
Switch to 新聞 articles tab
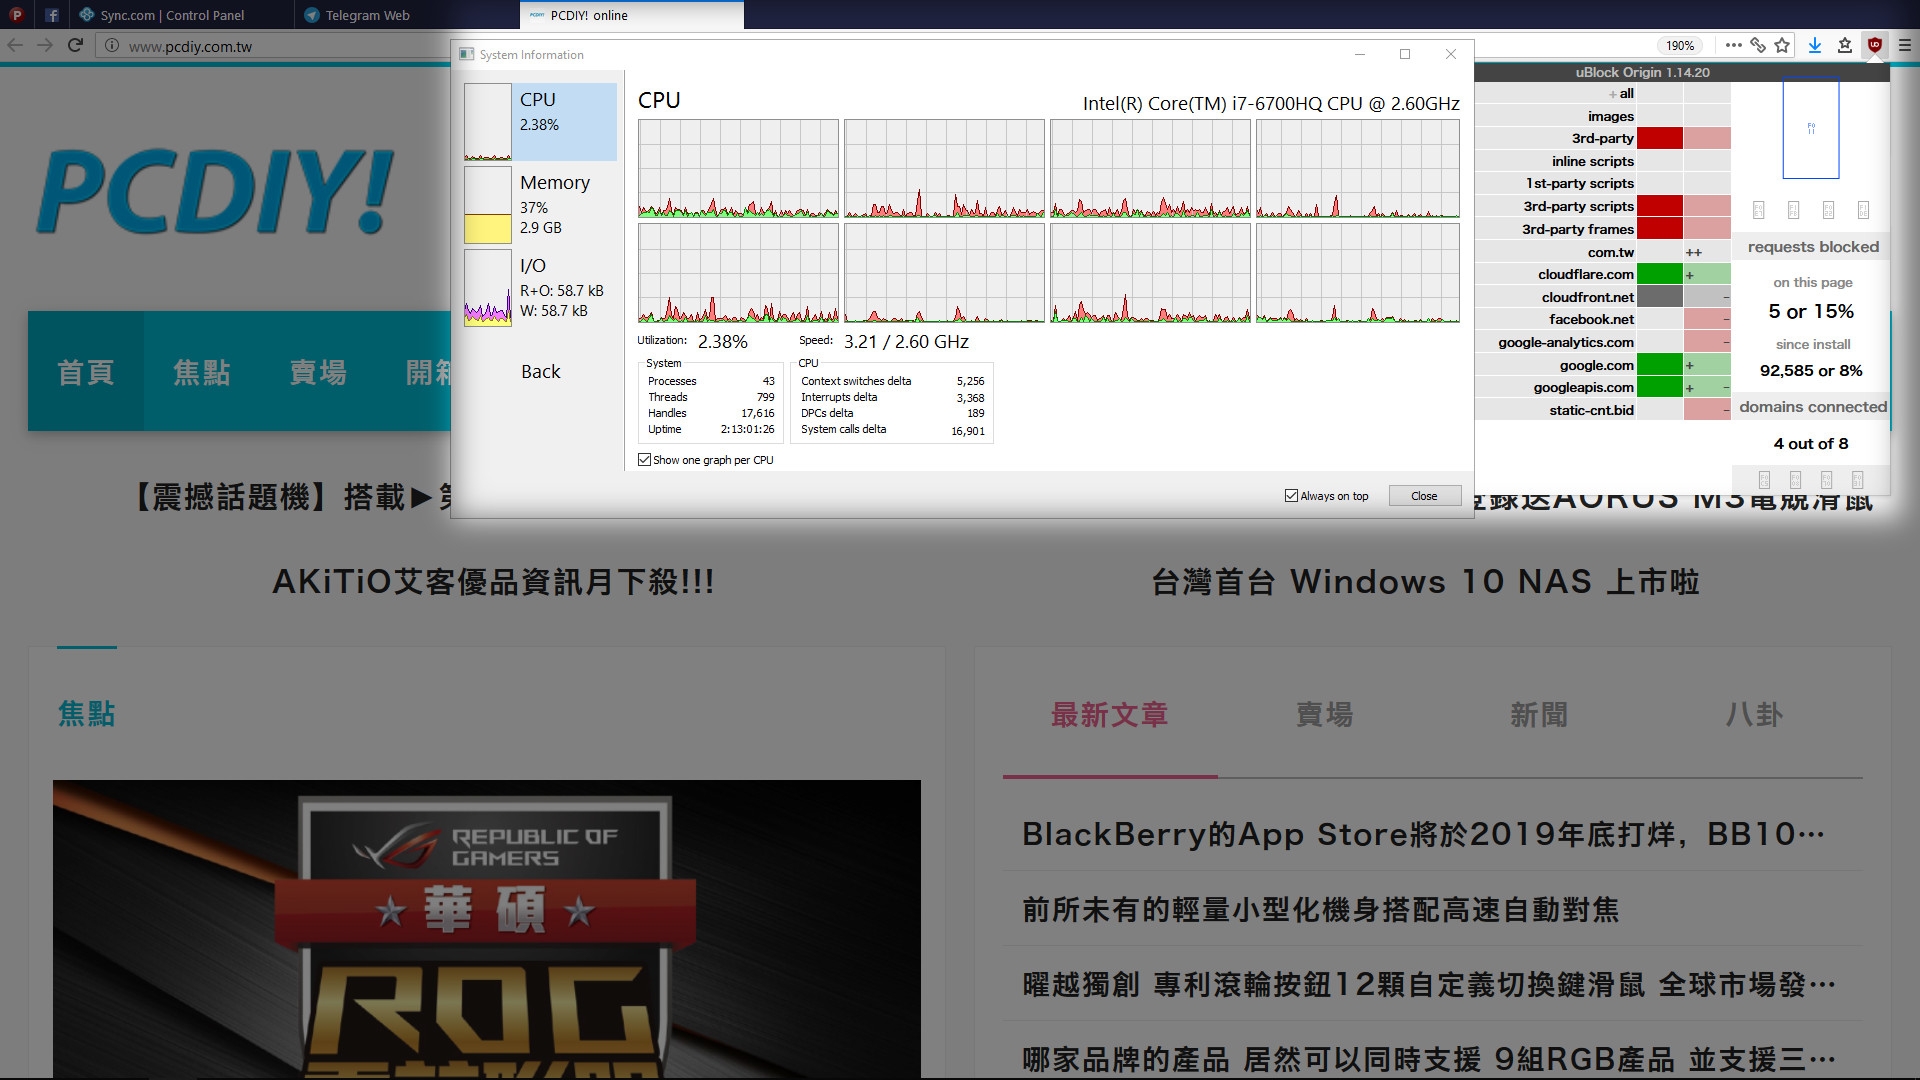point(1539,715)
